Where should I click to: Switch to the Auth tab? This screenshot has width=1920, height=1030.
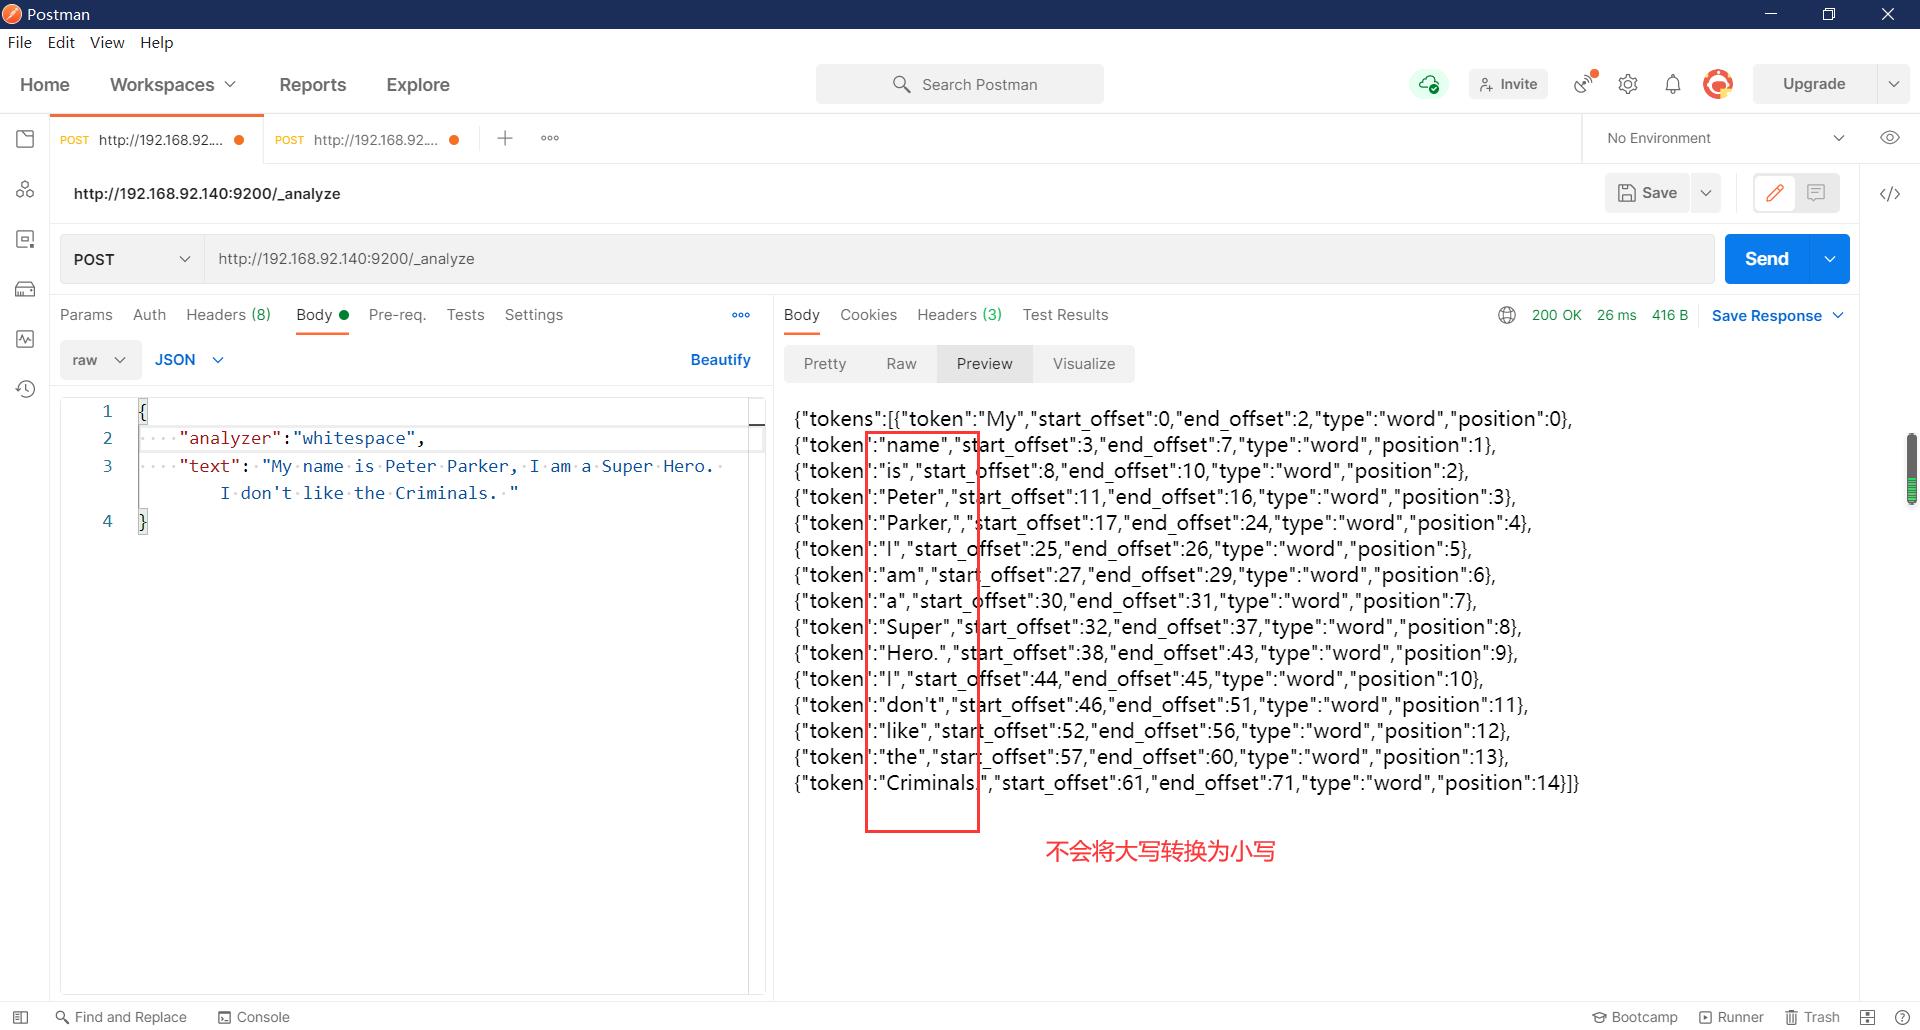150,315
